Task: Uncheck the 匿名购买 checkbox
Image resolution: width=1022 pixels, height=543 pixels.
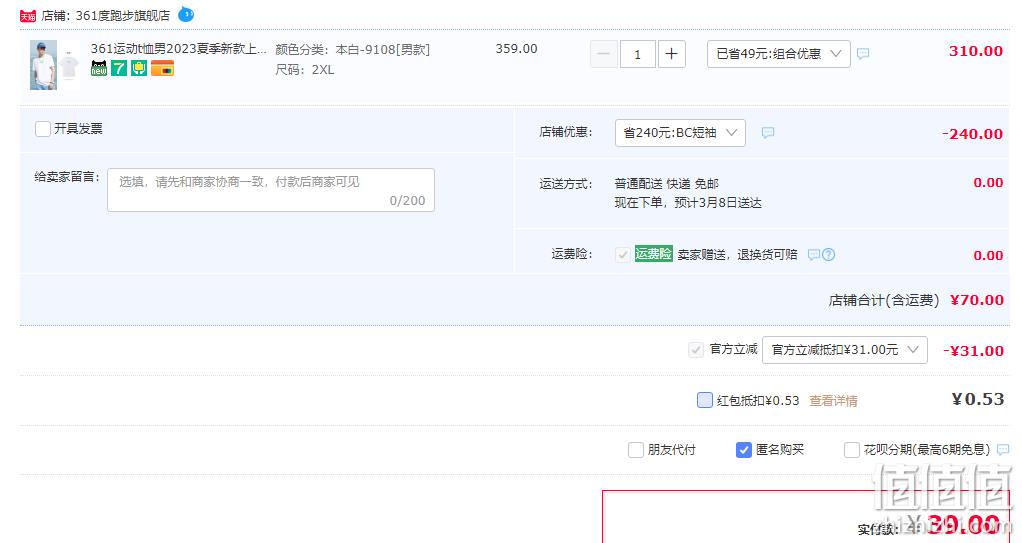Action: 744,450
